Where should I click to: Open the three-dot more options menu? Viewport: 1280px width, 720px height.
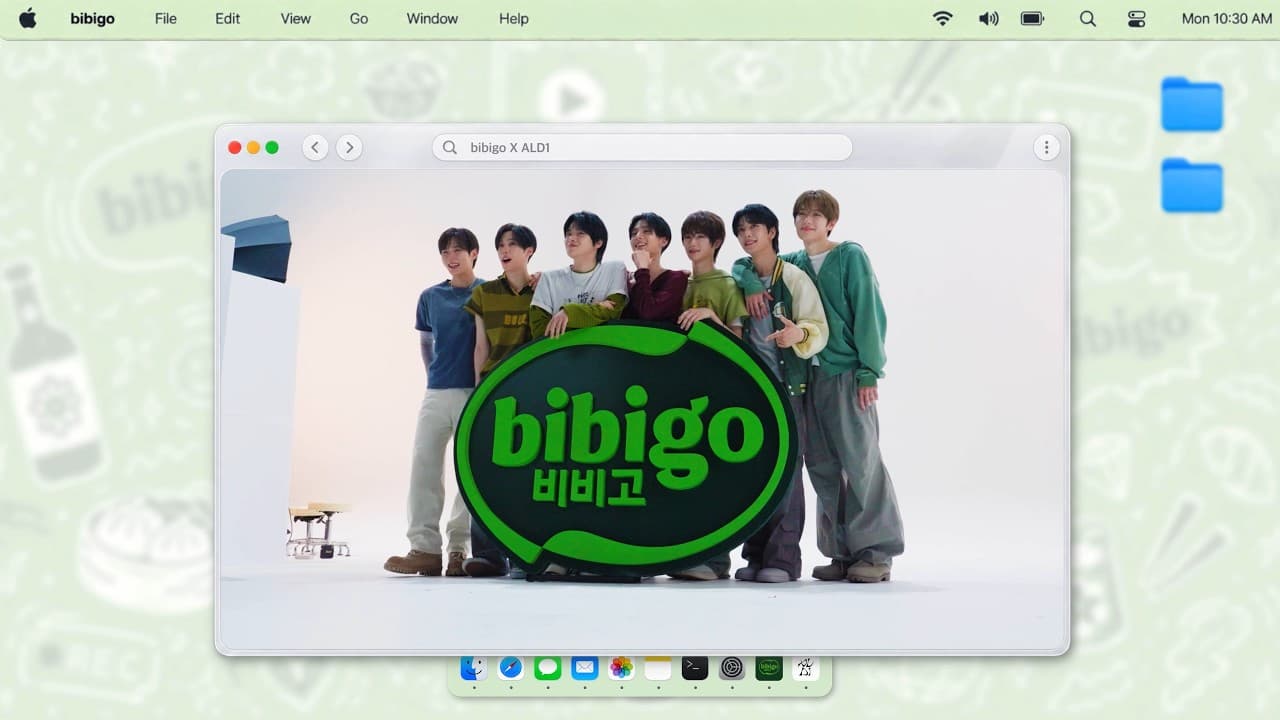(1046, 148)
